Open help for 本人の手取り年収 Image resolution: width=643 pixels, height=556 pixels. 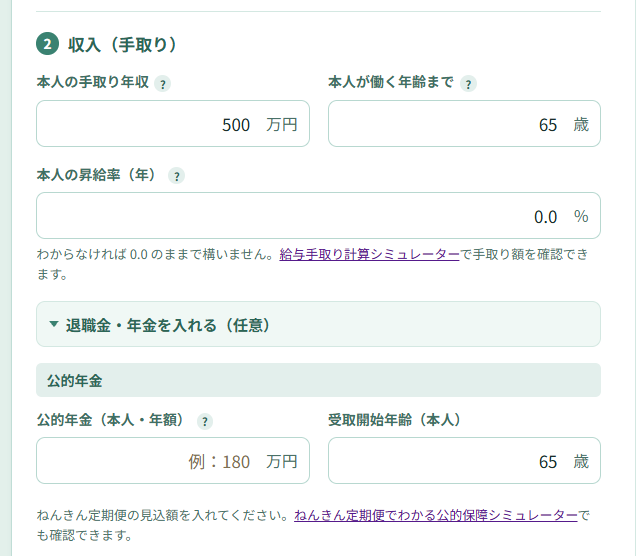click(x=163, y=84)
